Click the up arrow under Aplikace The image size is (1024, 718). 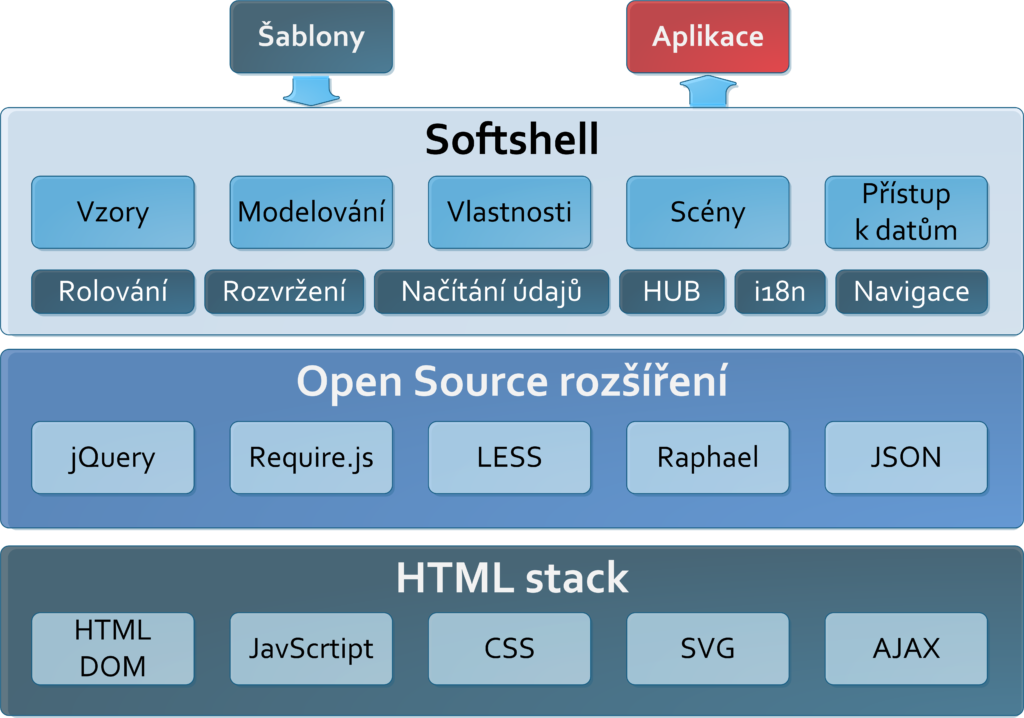708,91
